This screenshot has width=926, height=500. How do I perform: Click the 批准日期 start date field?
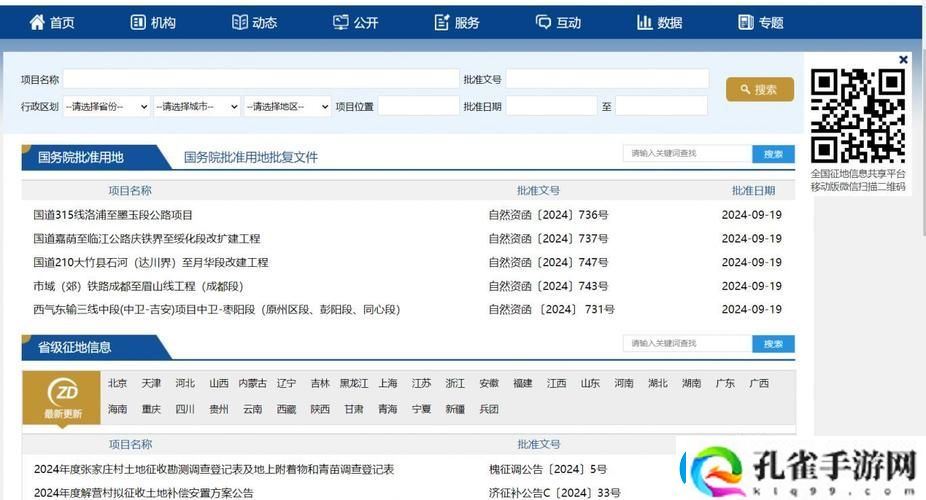[x=552, y=106]
